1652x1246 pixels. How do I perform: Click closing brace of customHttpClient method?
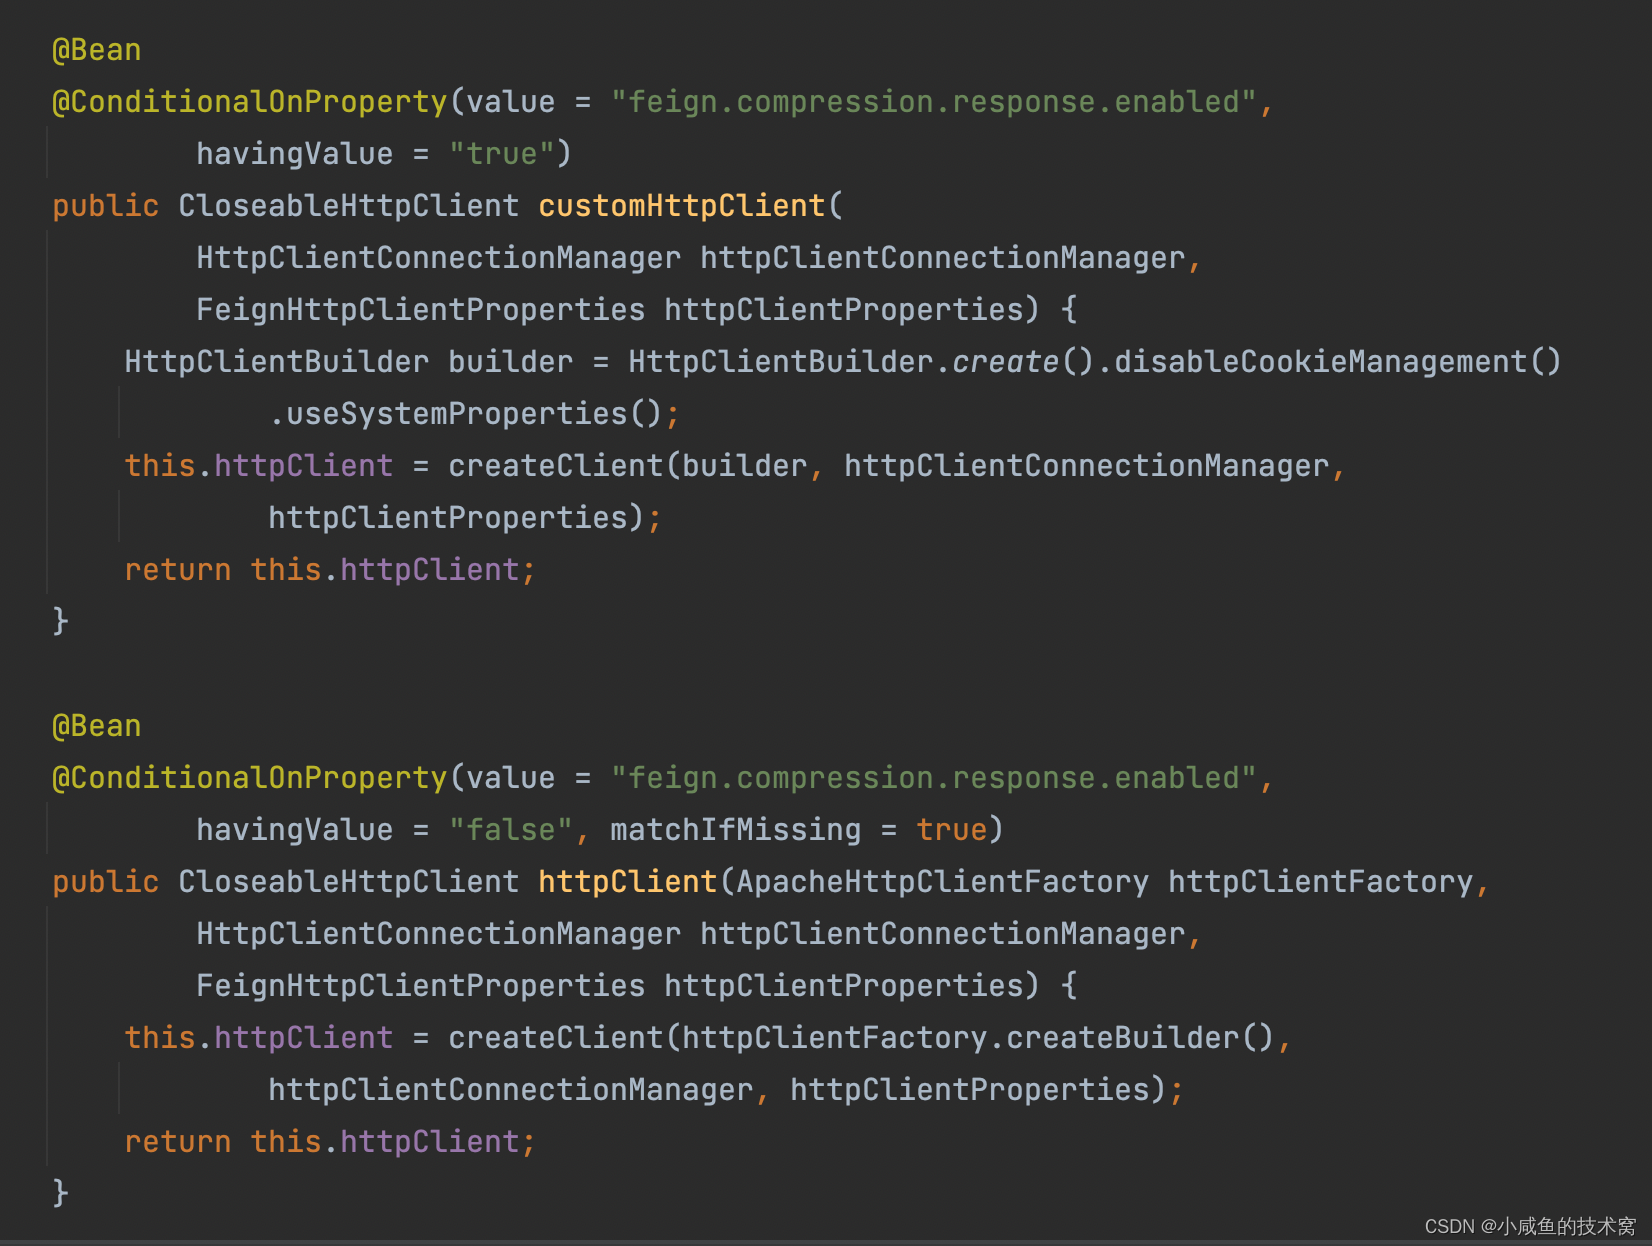[61, 621]
